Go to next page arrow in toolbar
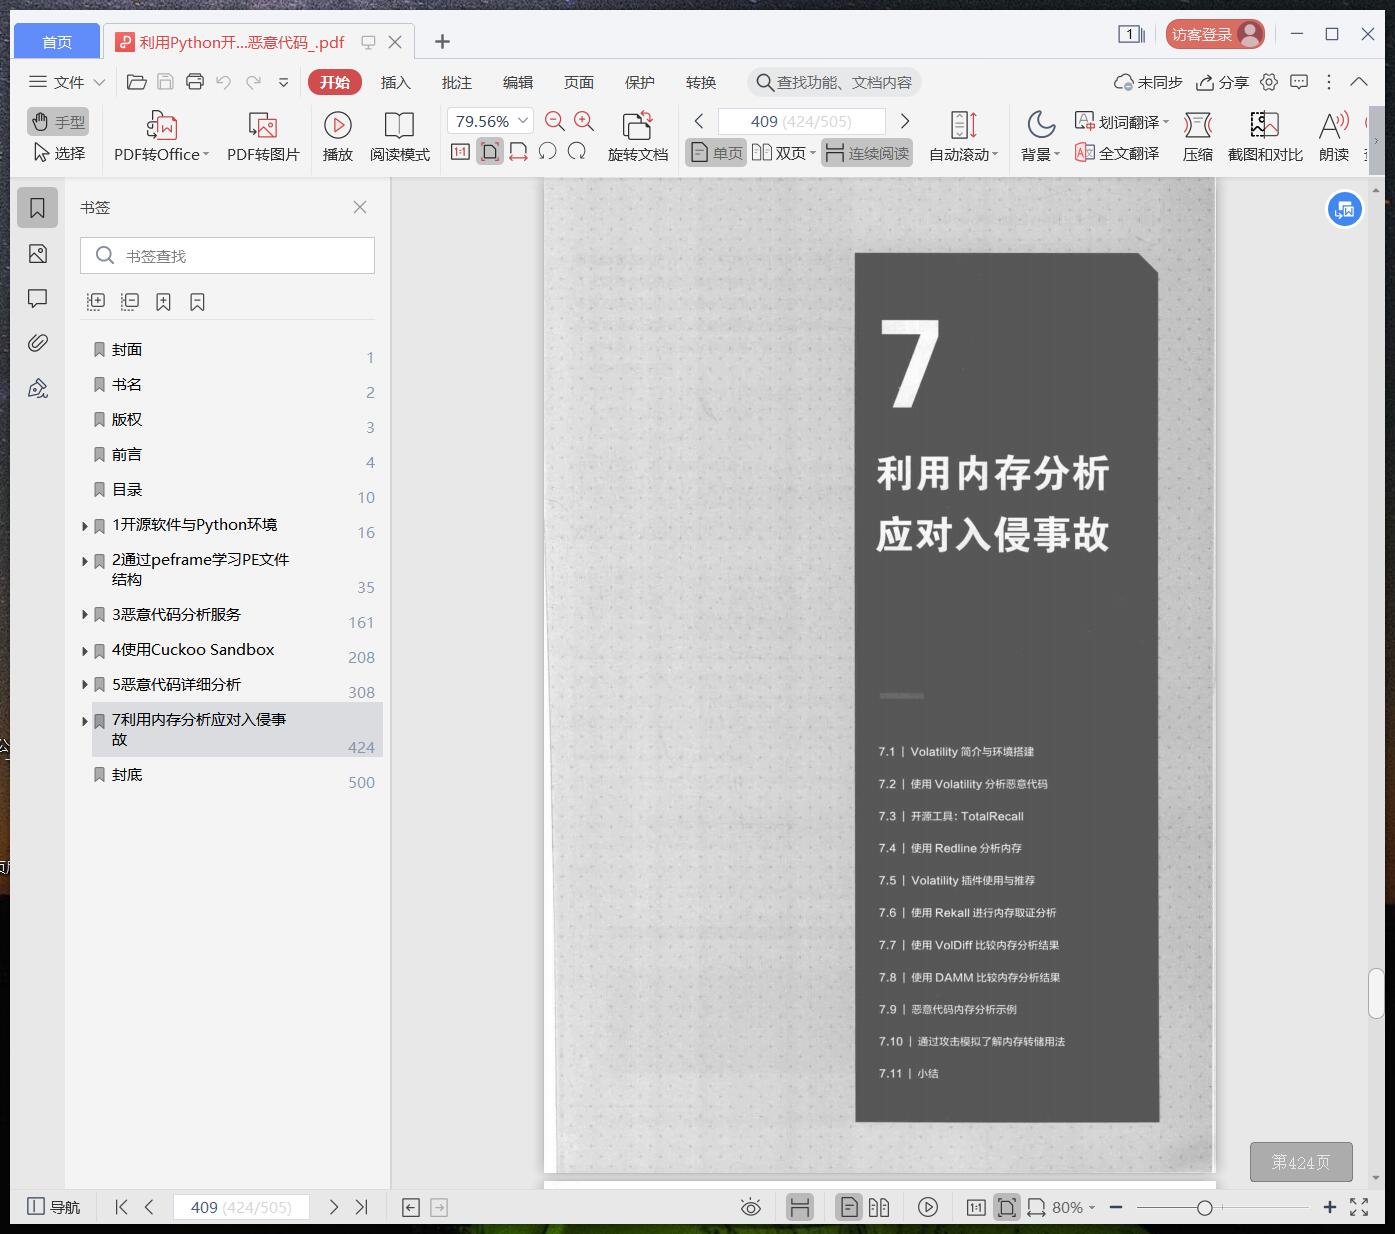The width and height of the screenshot is (1395, 1234). (905, 121)
